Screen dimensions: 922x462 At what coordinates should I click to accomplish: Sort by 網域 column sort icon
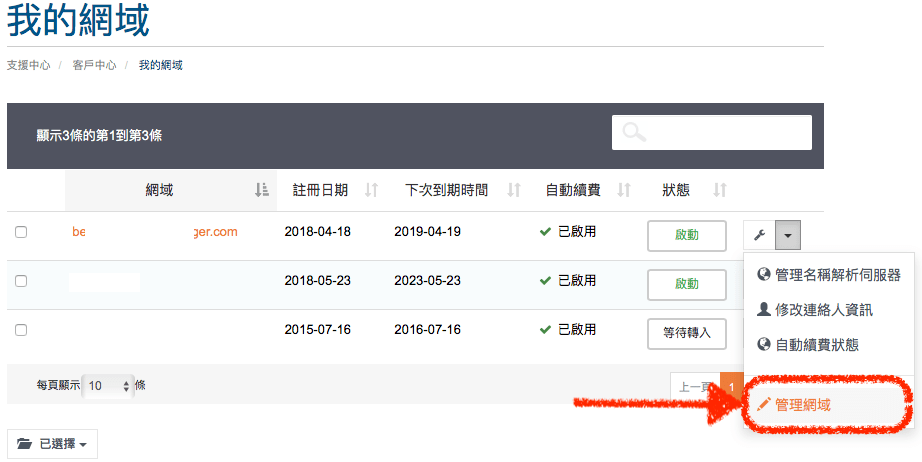[x=261, y=190]
